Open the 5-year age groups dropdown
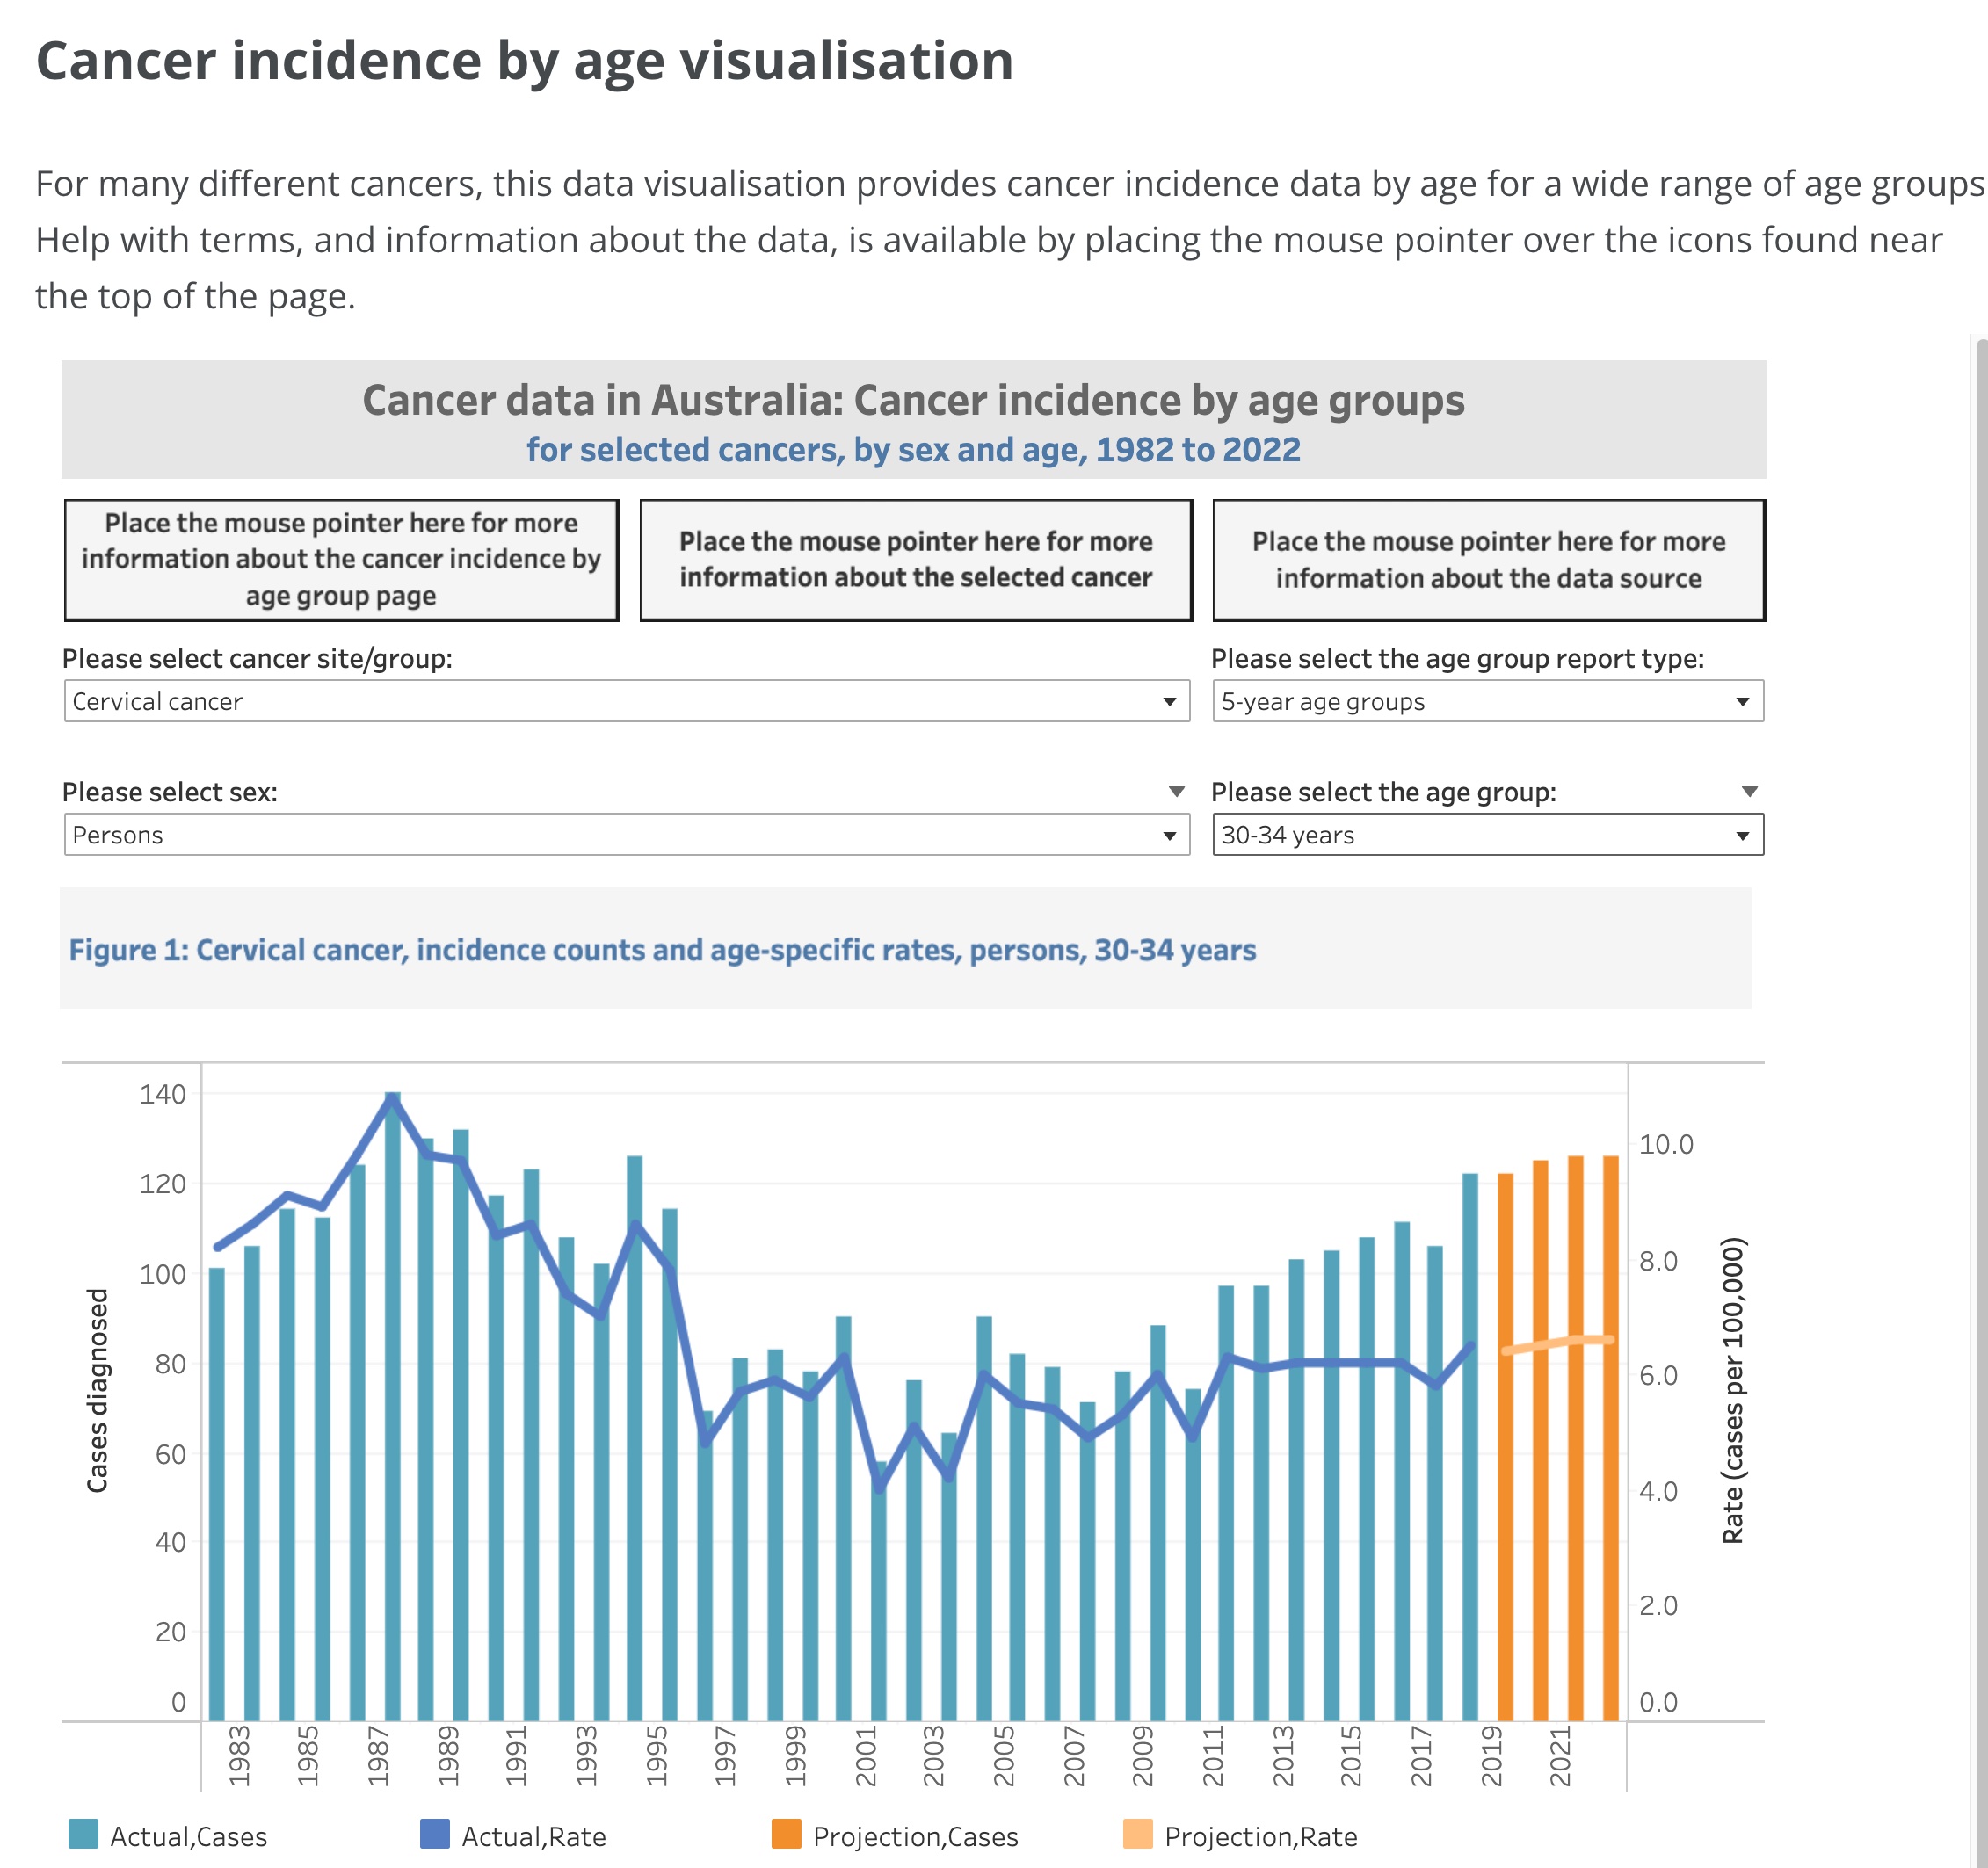Screen dimensions: 1988x1868 (1487, 701)
